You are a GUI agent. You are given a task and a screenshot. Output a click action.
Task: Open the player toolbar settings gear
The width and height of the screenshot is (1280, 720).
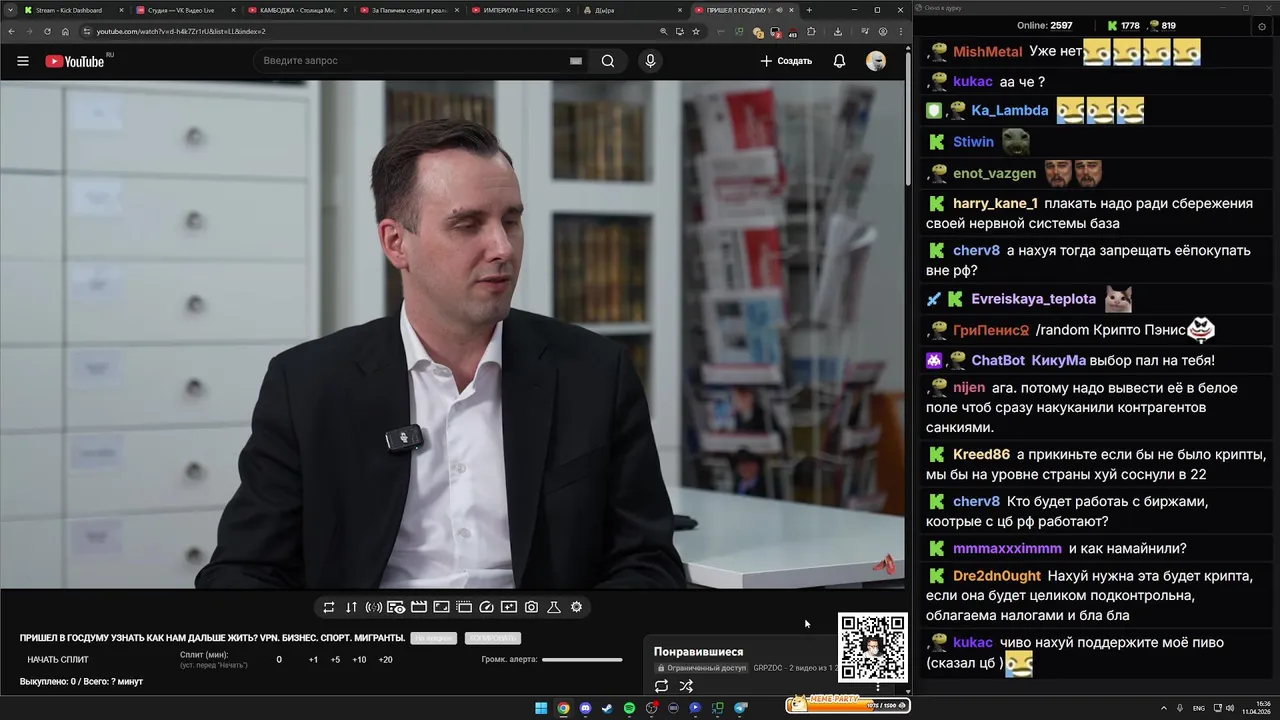tap(576, 607)
